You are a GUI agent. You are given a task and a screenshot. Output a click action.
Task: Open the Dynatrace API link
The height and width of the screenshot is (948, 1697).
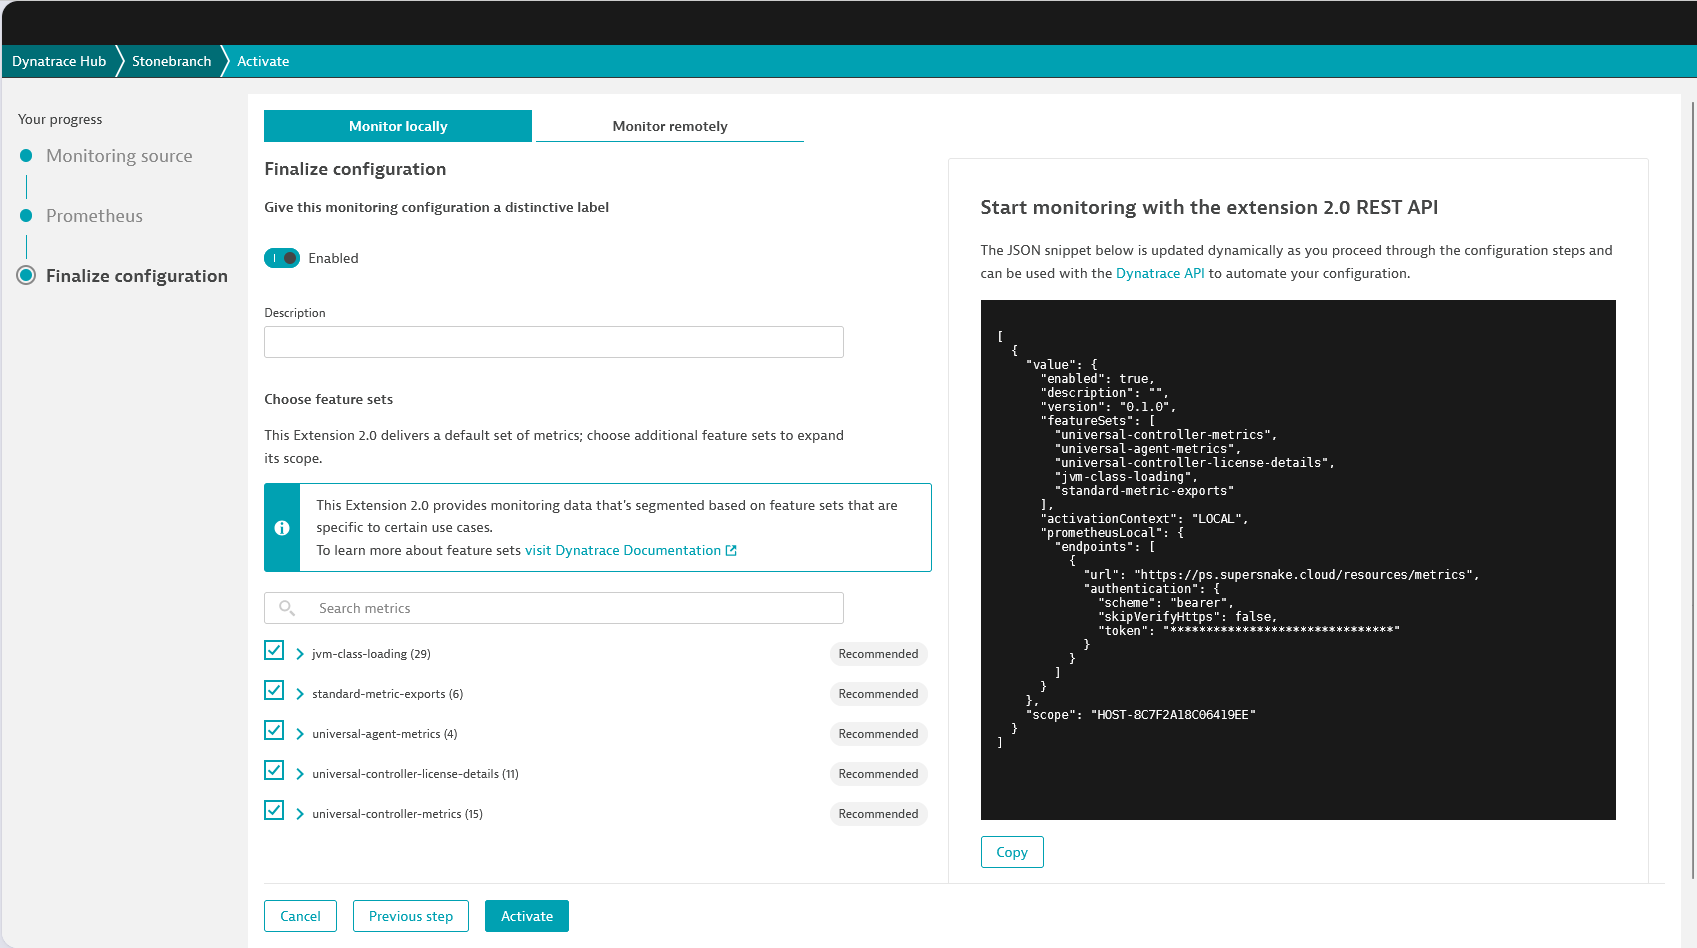1160,273
